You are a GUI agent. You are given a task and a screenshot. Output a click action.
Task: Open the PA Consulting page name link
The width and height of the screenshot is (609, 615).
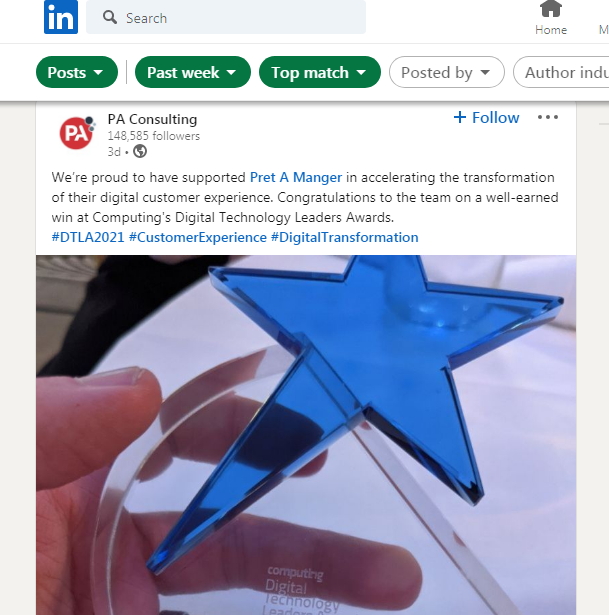coord(152,119)
